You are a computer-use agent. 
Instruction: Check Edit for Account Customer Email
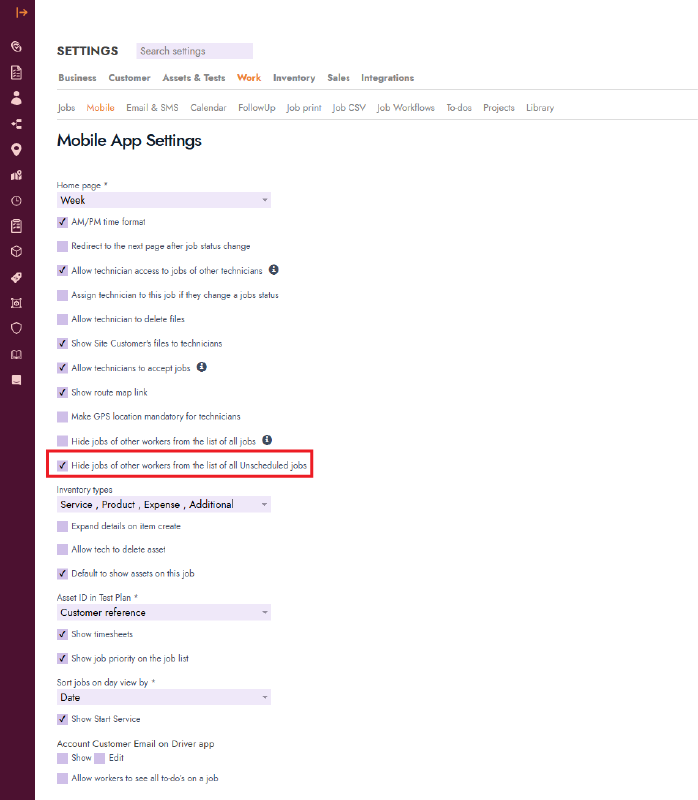[99, 758]
